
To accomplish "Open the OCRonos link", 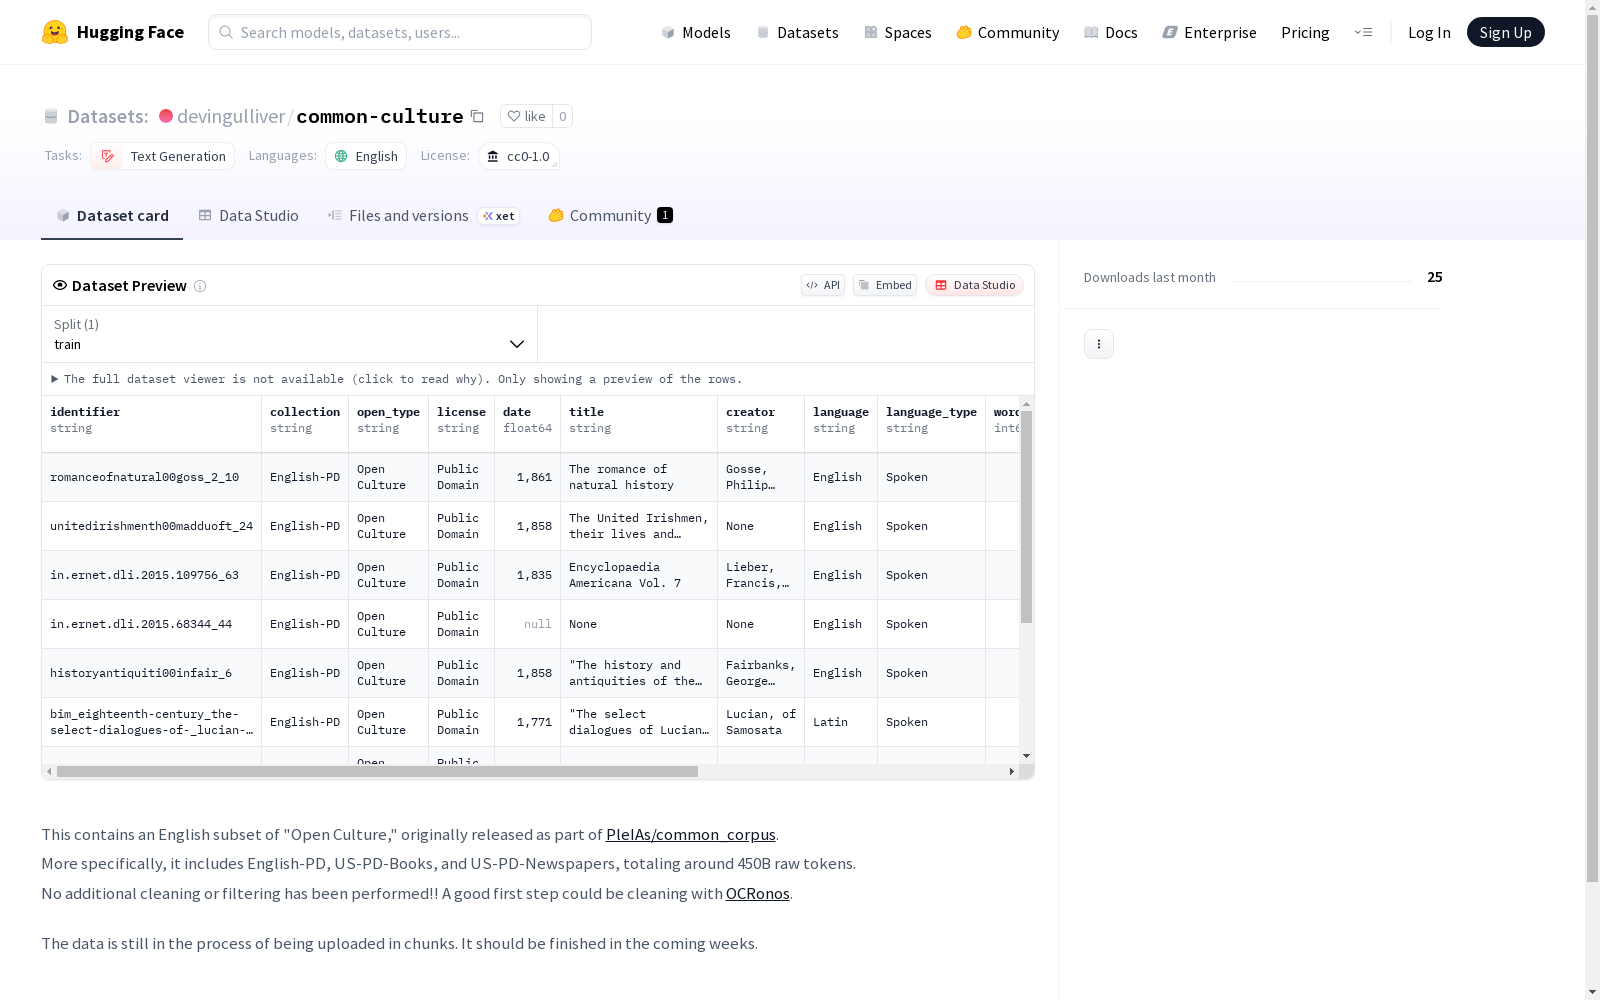I will pyautogui.click(x=758, y=893).
